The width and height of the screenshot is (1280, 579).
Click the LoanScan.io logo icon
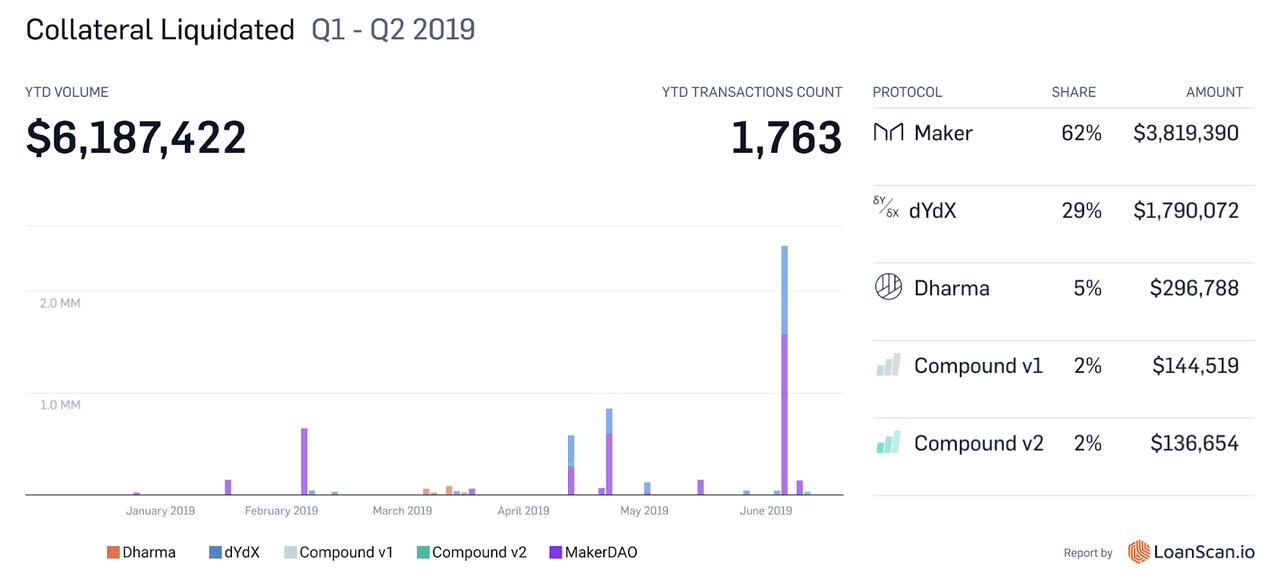point(1138,552)
